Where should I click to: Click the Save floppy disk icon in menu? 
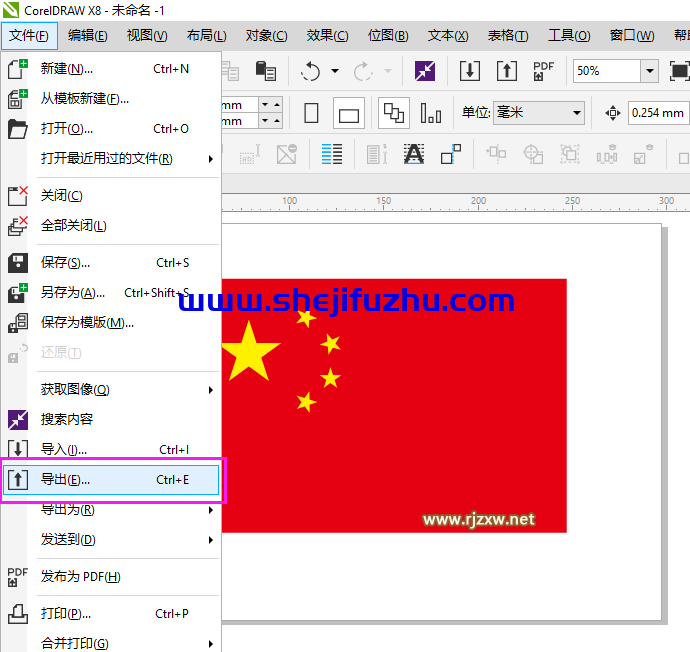click(18, 263)
